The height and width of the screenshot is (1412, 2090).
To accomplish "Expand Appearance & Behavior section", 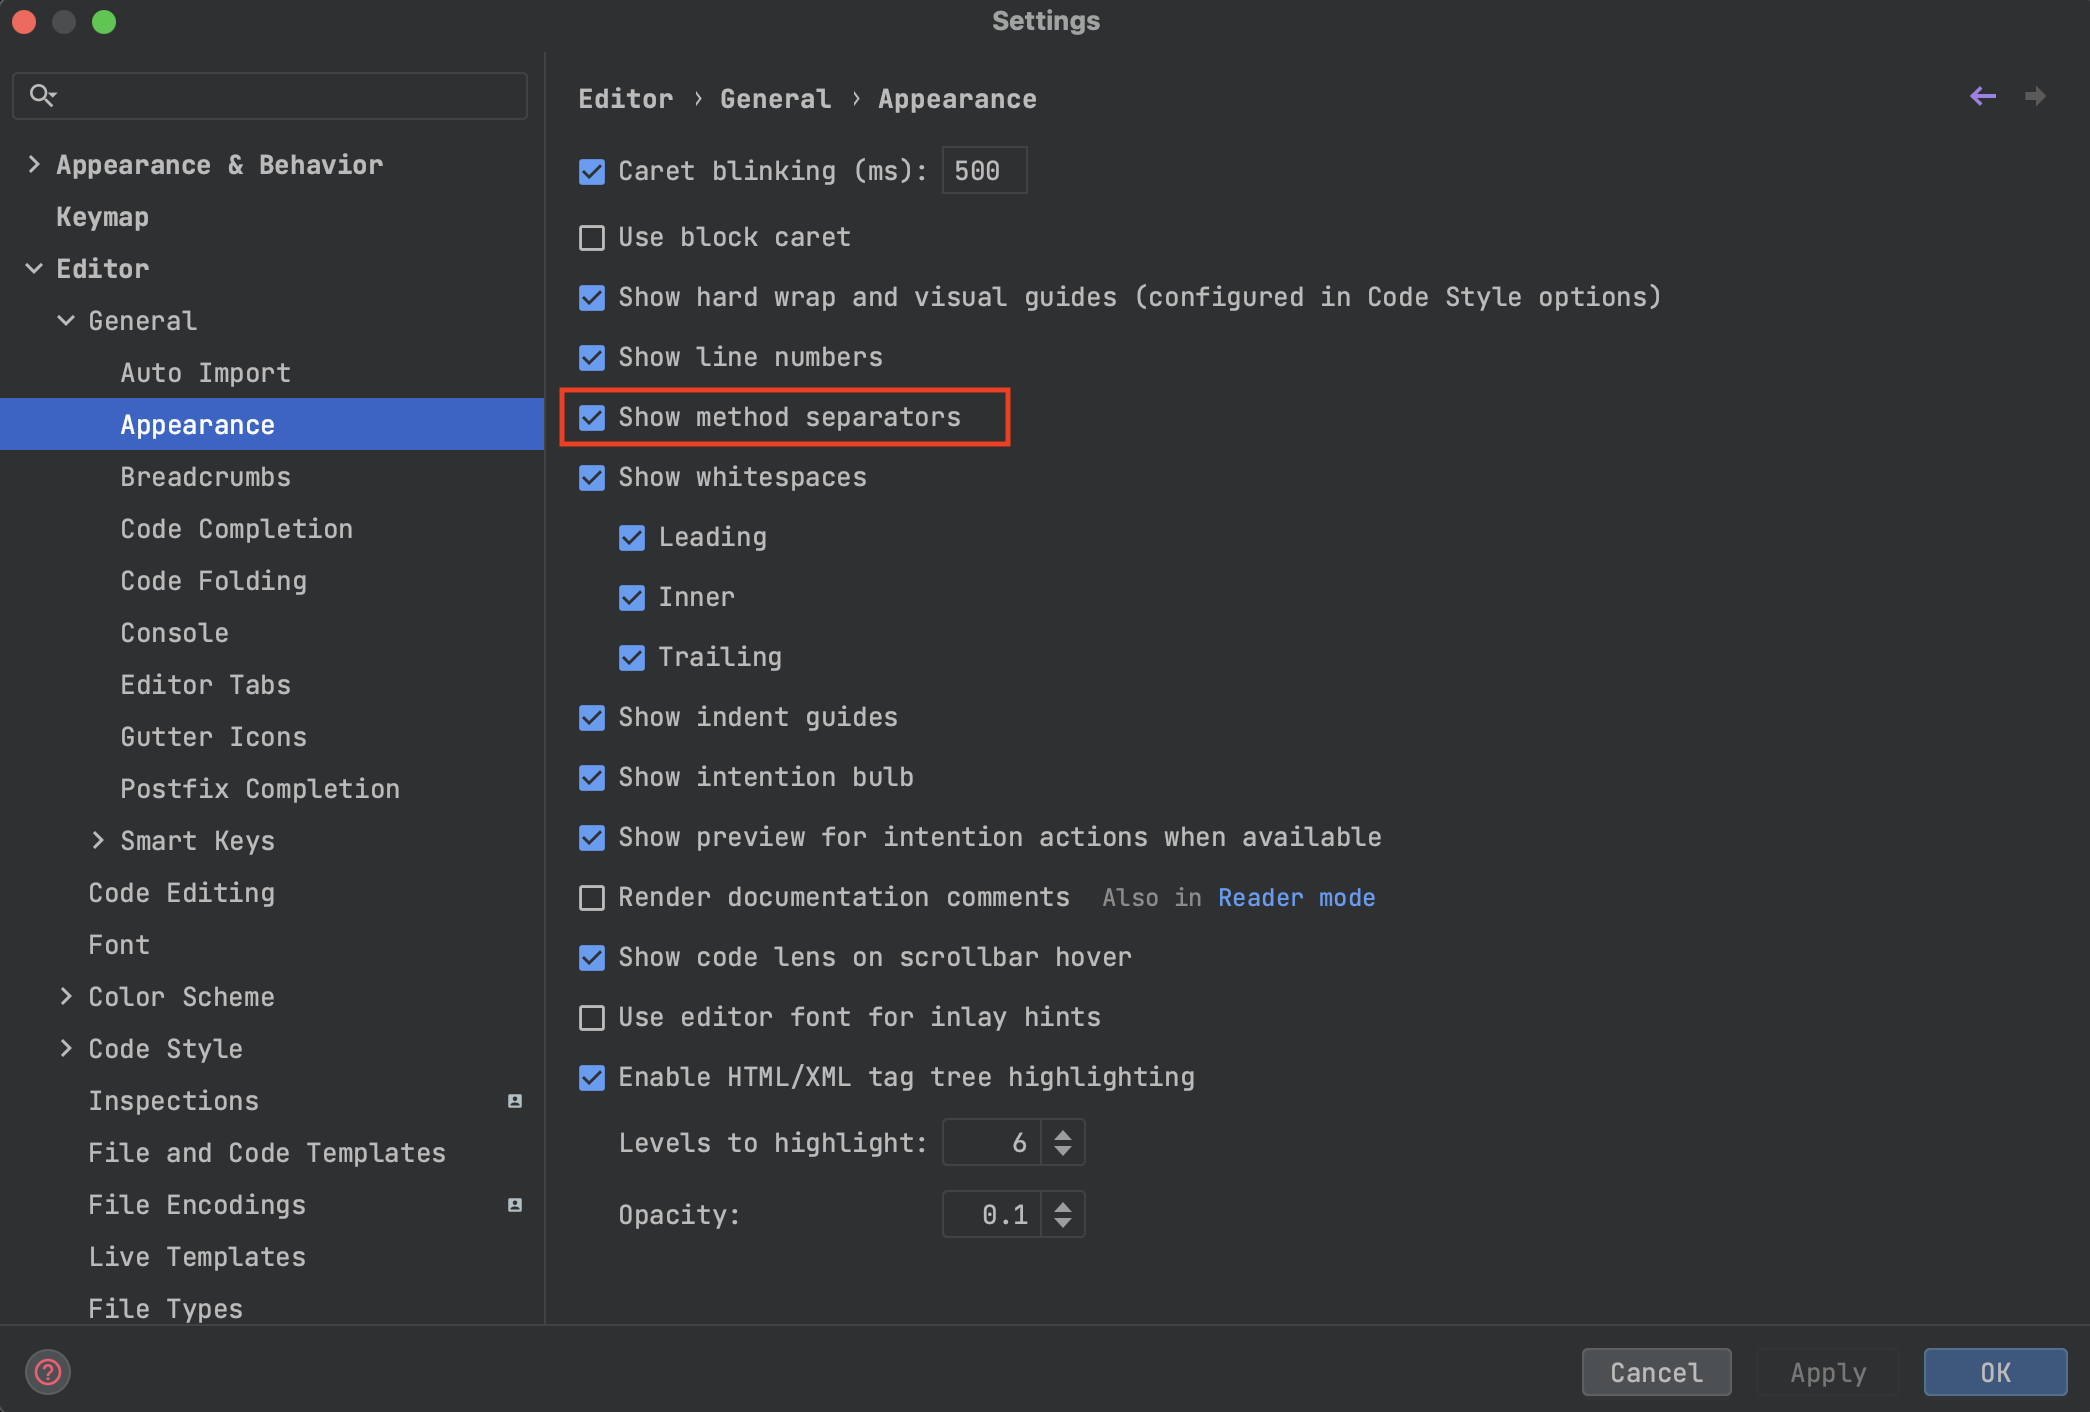I will pyautogui.click(x=34, y=165).
